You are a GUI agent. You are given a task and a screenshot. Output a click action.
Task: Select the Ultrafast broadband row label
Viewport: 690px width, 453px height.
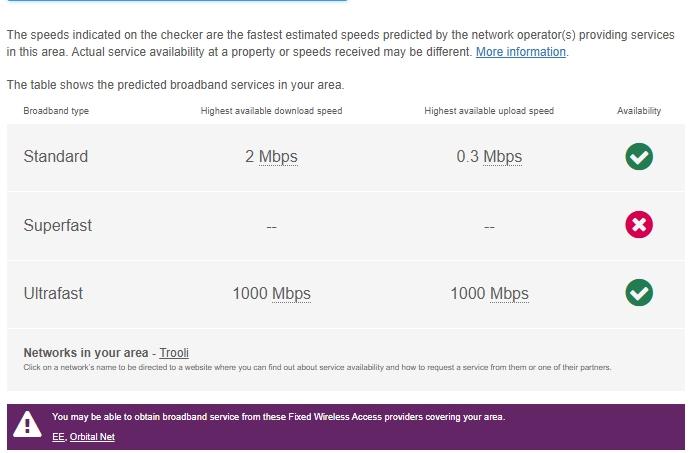tap(53, 294)
